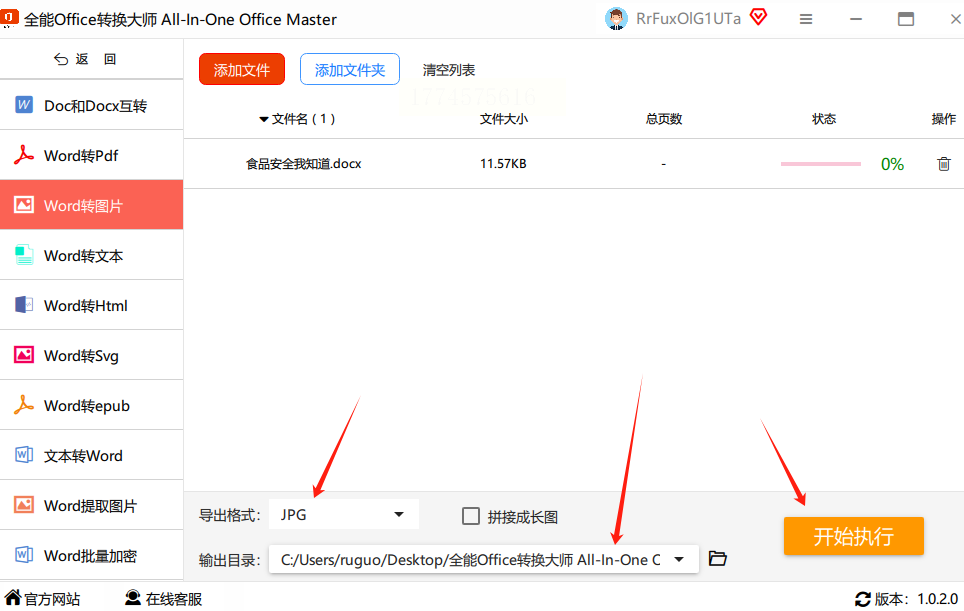Click the 清空列表 link
This screenshot has width=964, height=611.
point(449,70)
